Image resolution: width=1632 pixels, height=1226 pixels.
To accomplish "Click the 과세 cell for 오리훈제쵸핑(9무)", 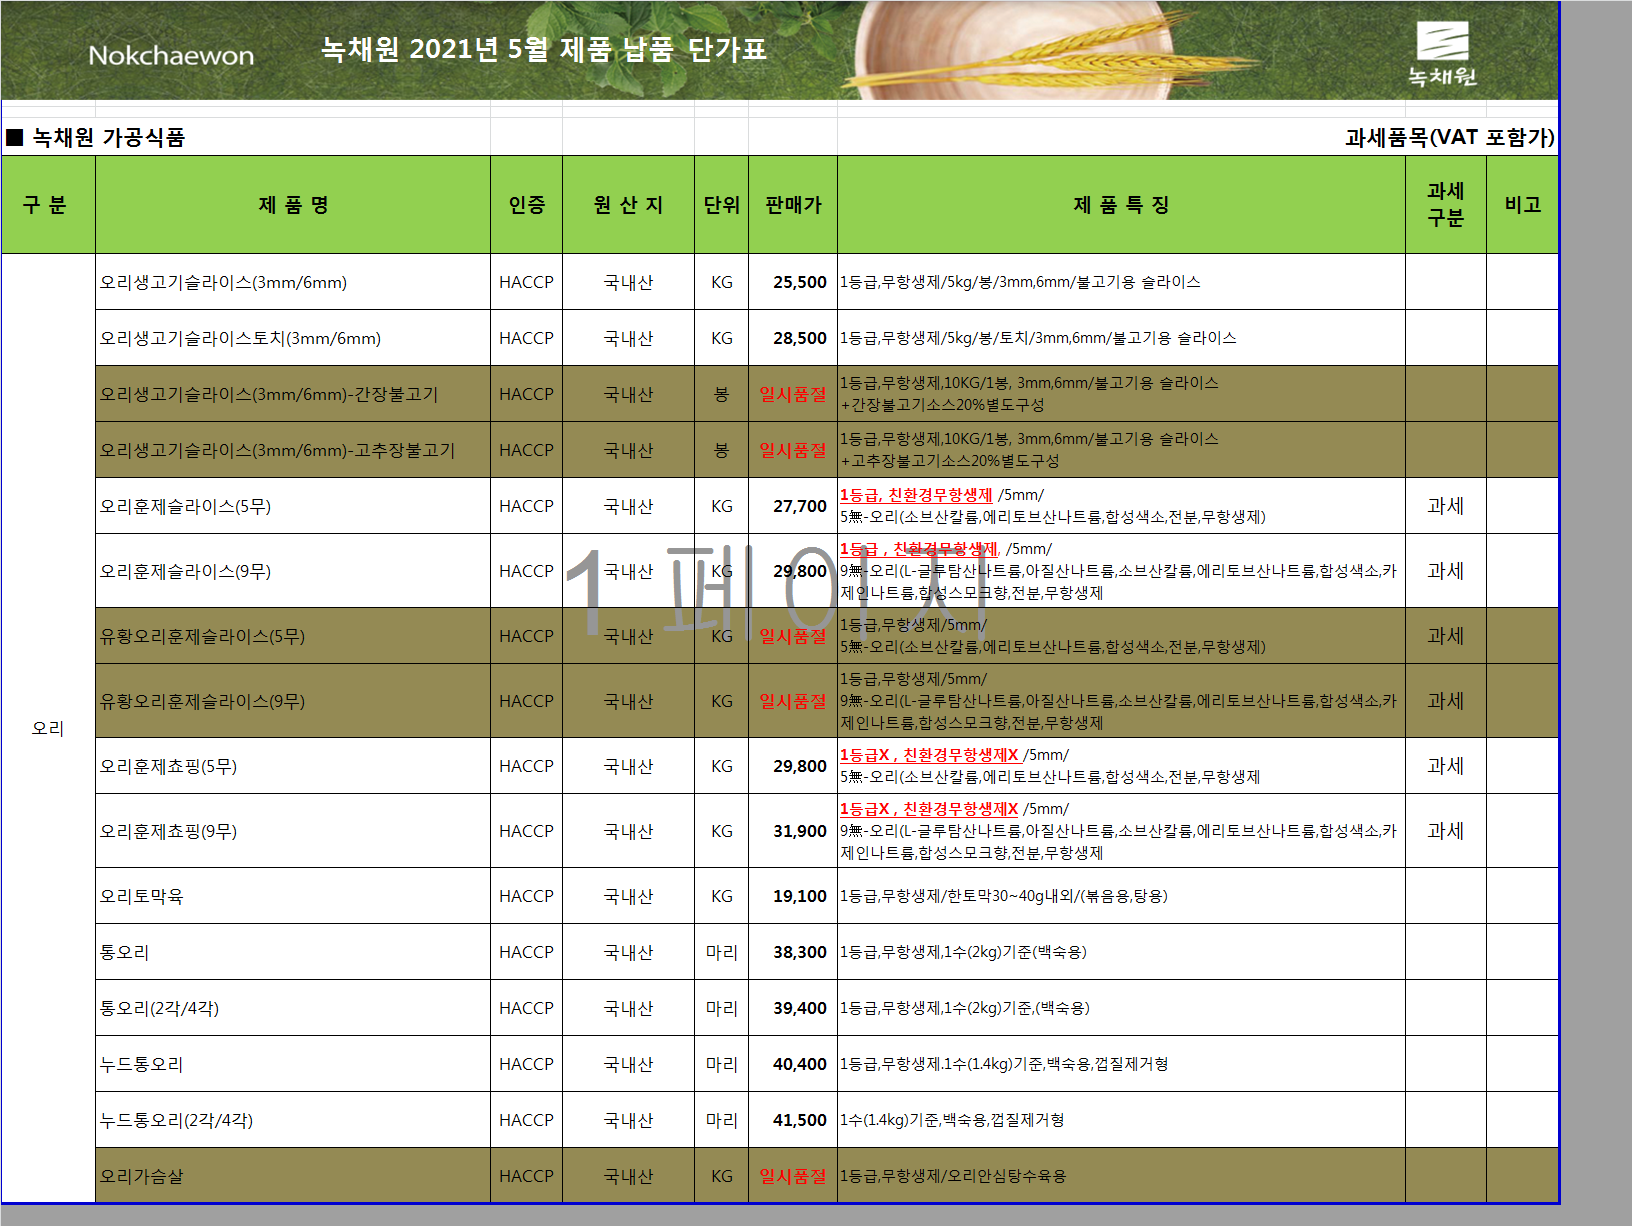I will 1446,831.
